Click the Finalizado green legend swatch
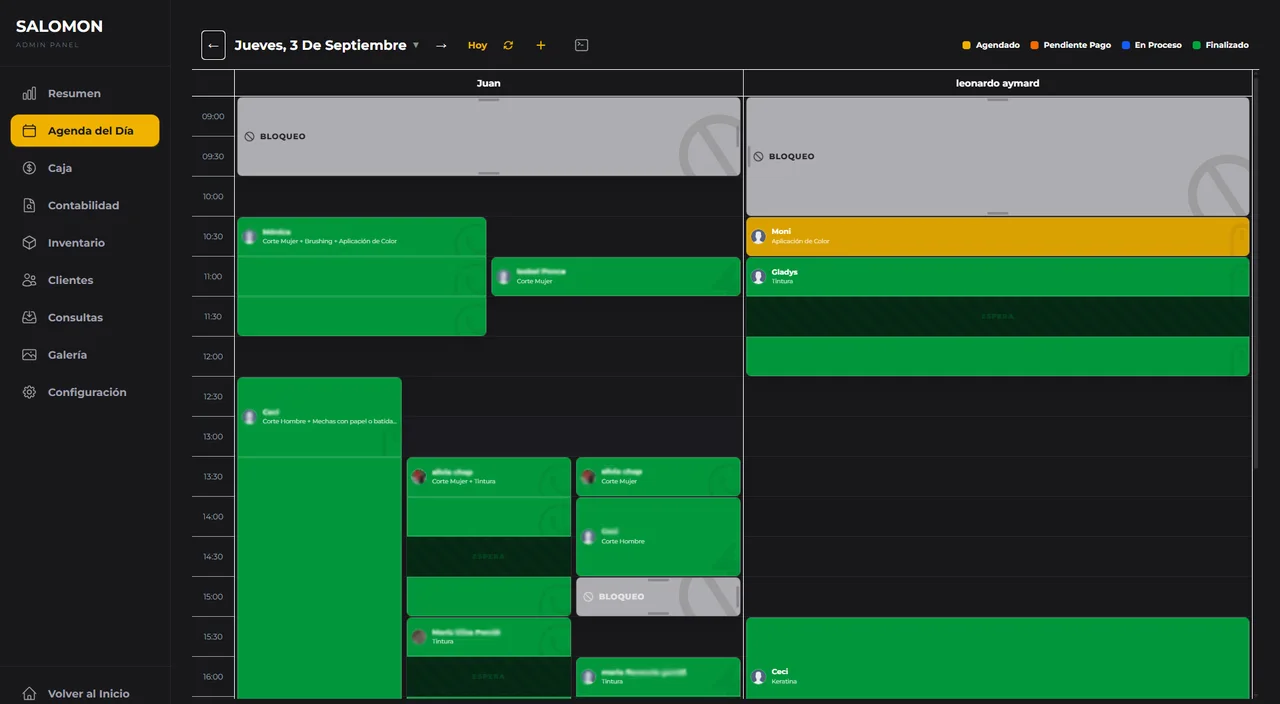Screen dimensions: 1280x704 [1197, 45]
